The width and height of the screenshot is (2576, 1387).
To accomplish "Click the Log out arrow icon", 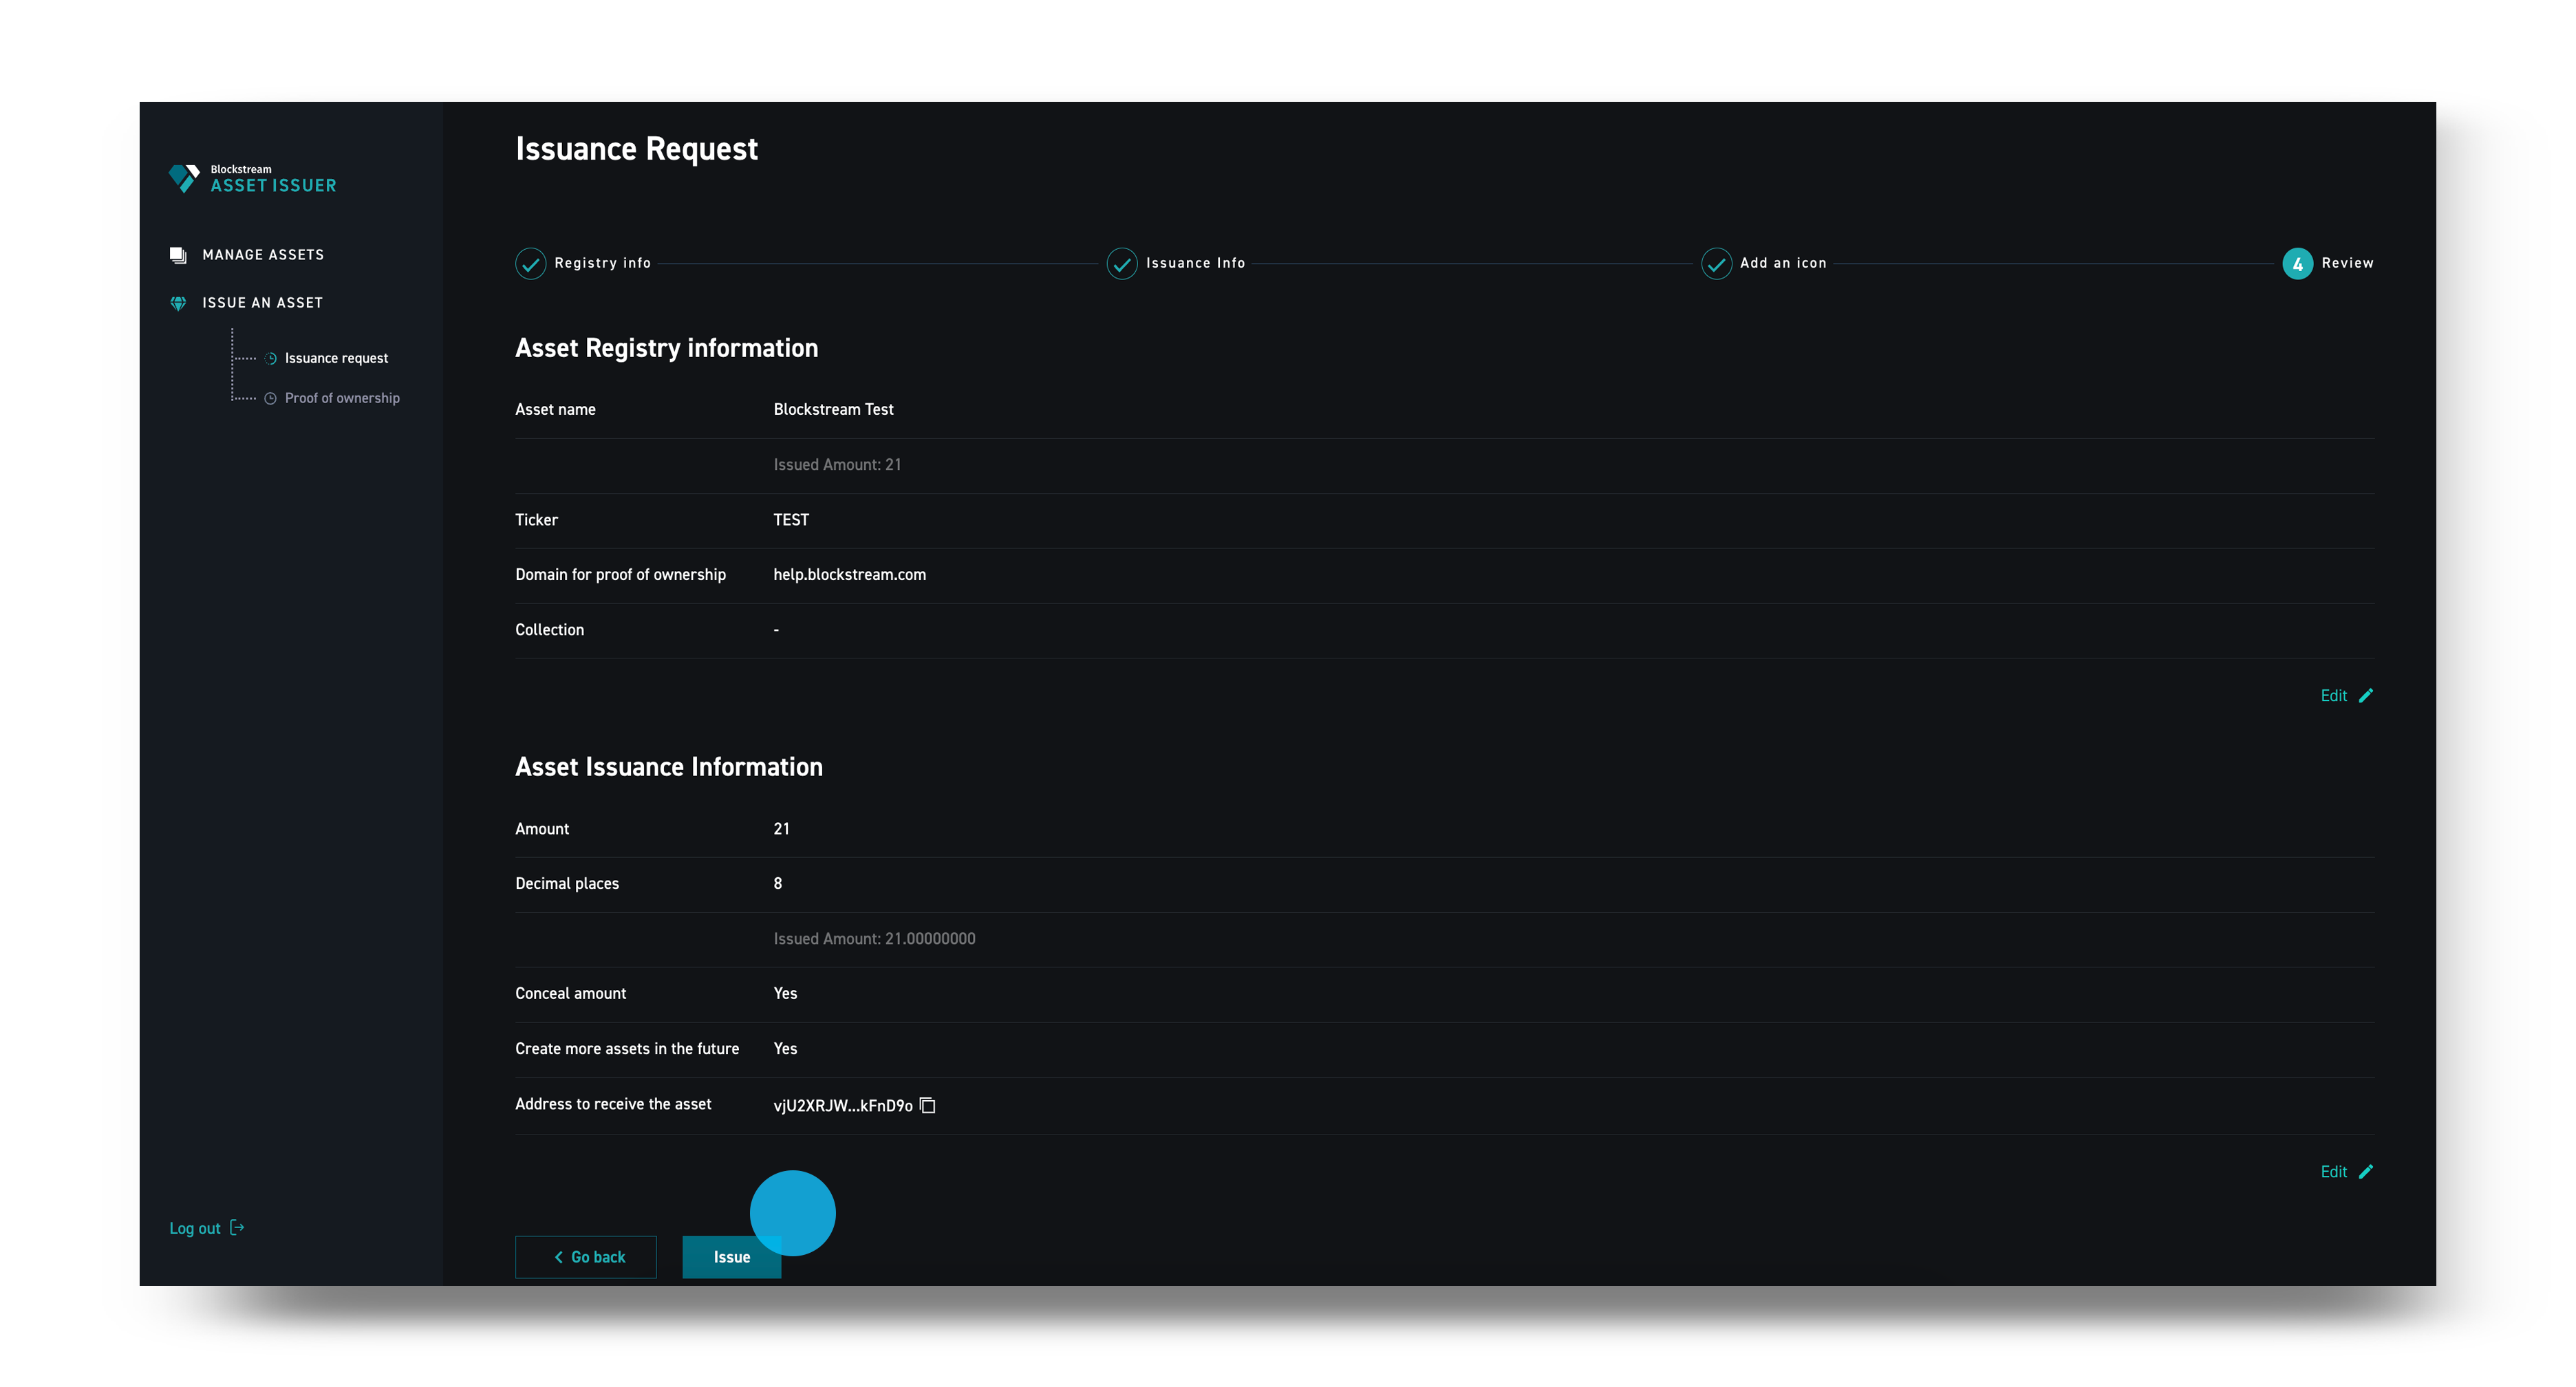I will (x=237, y=1228).
